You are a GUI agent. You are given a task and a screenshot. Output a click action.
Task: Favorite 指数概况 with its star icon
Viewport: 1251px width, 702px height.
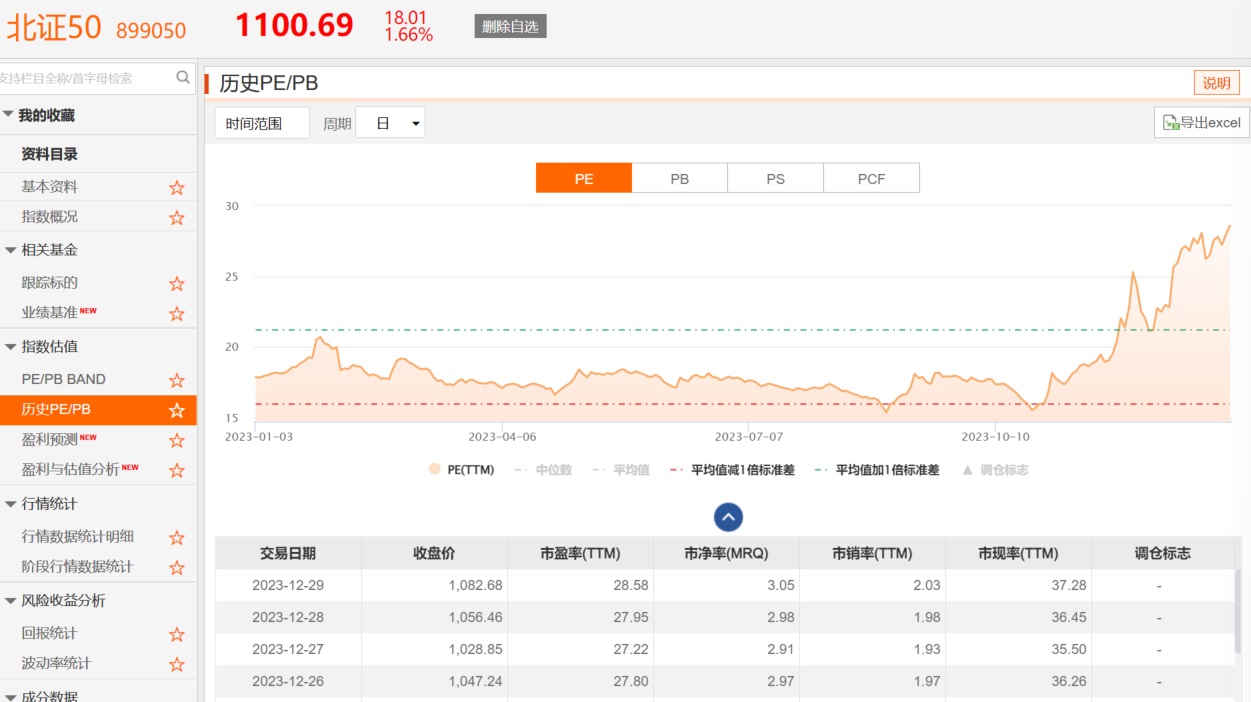pos(177,217)
